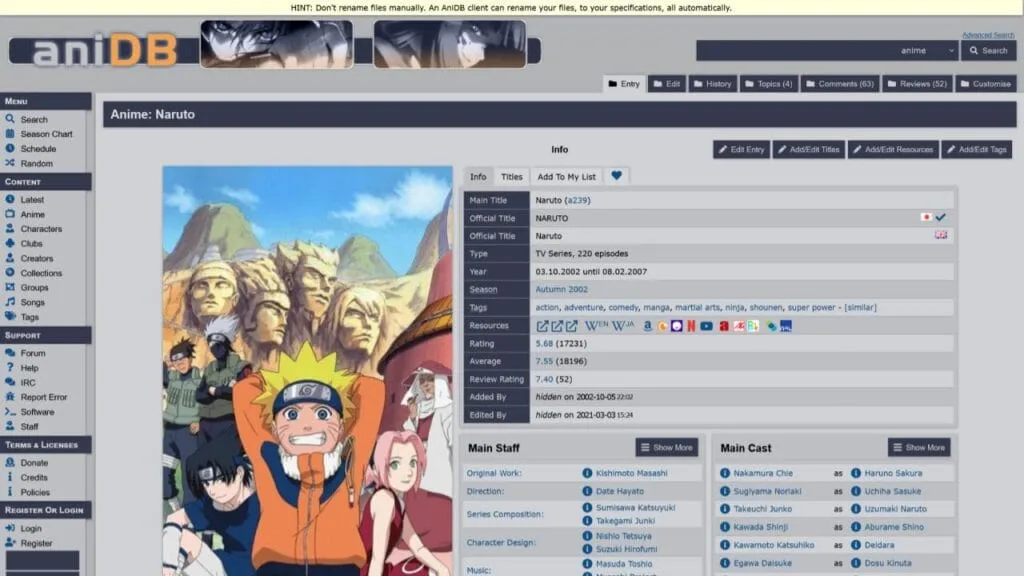Click the Edit Entry button

tap(741, 150)
